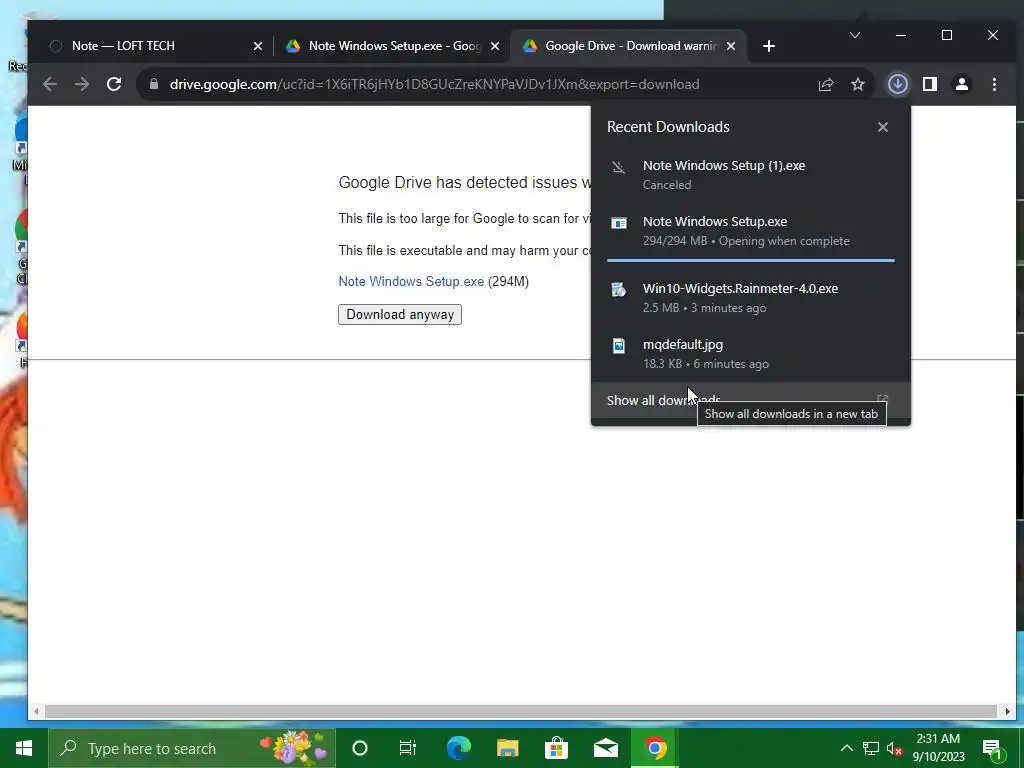Open Task View on the taskbar

[x=408, y=748]
